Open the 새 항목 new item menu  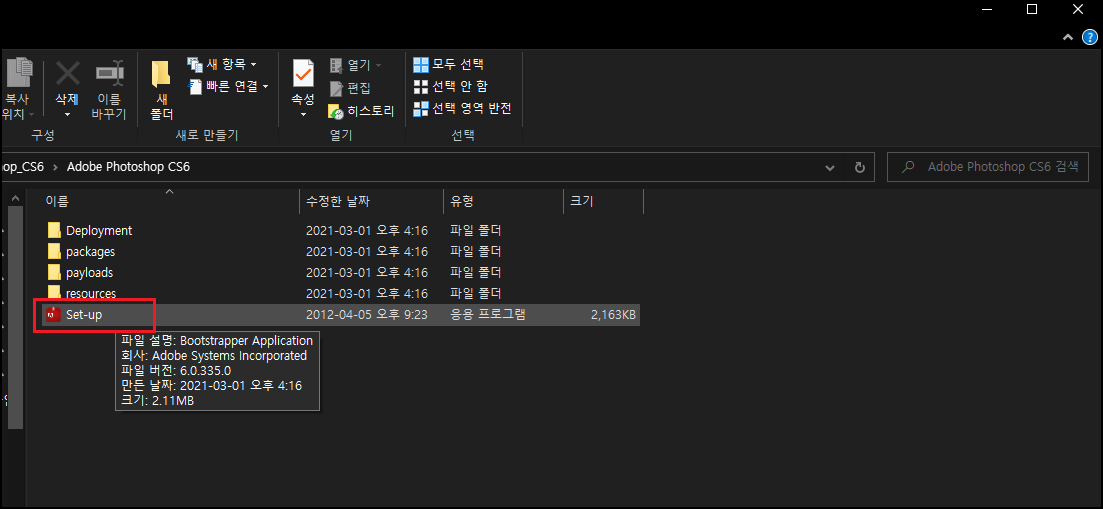[x=222, y=65]
